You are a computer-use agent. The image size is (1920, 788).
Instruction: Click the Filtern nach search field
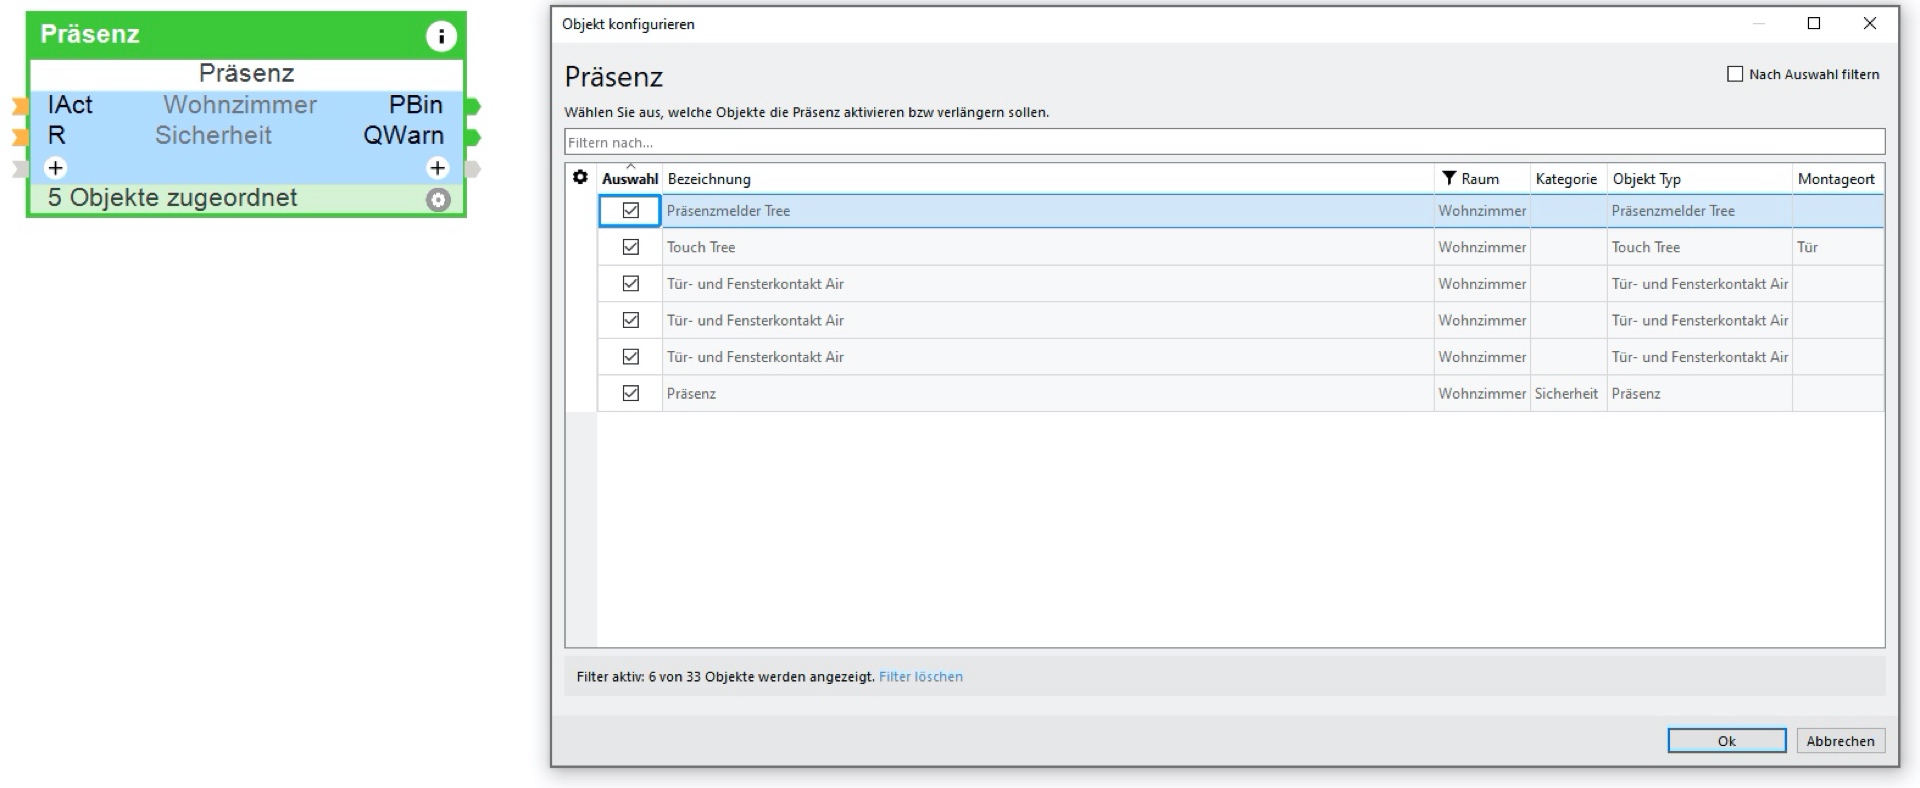pos(1224,142)
